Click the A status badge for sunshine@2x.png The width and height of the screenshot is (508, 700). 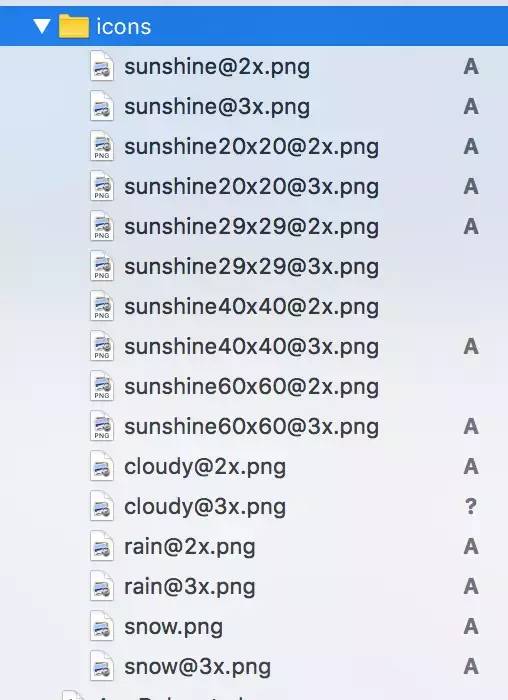471,67
